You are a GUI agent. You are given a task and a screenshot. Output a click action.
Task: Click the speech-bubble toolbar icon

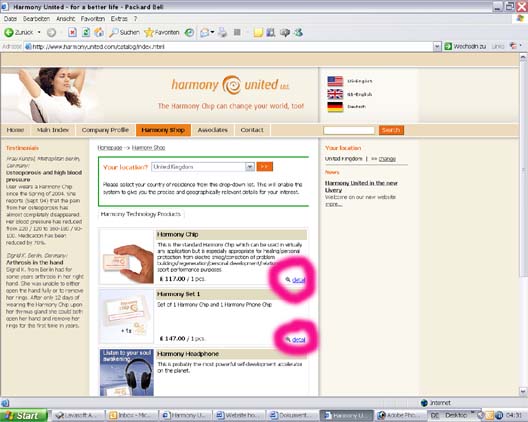tap(285, 32)
